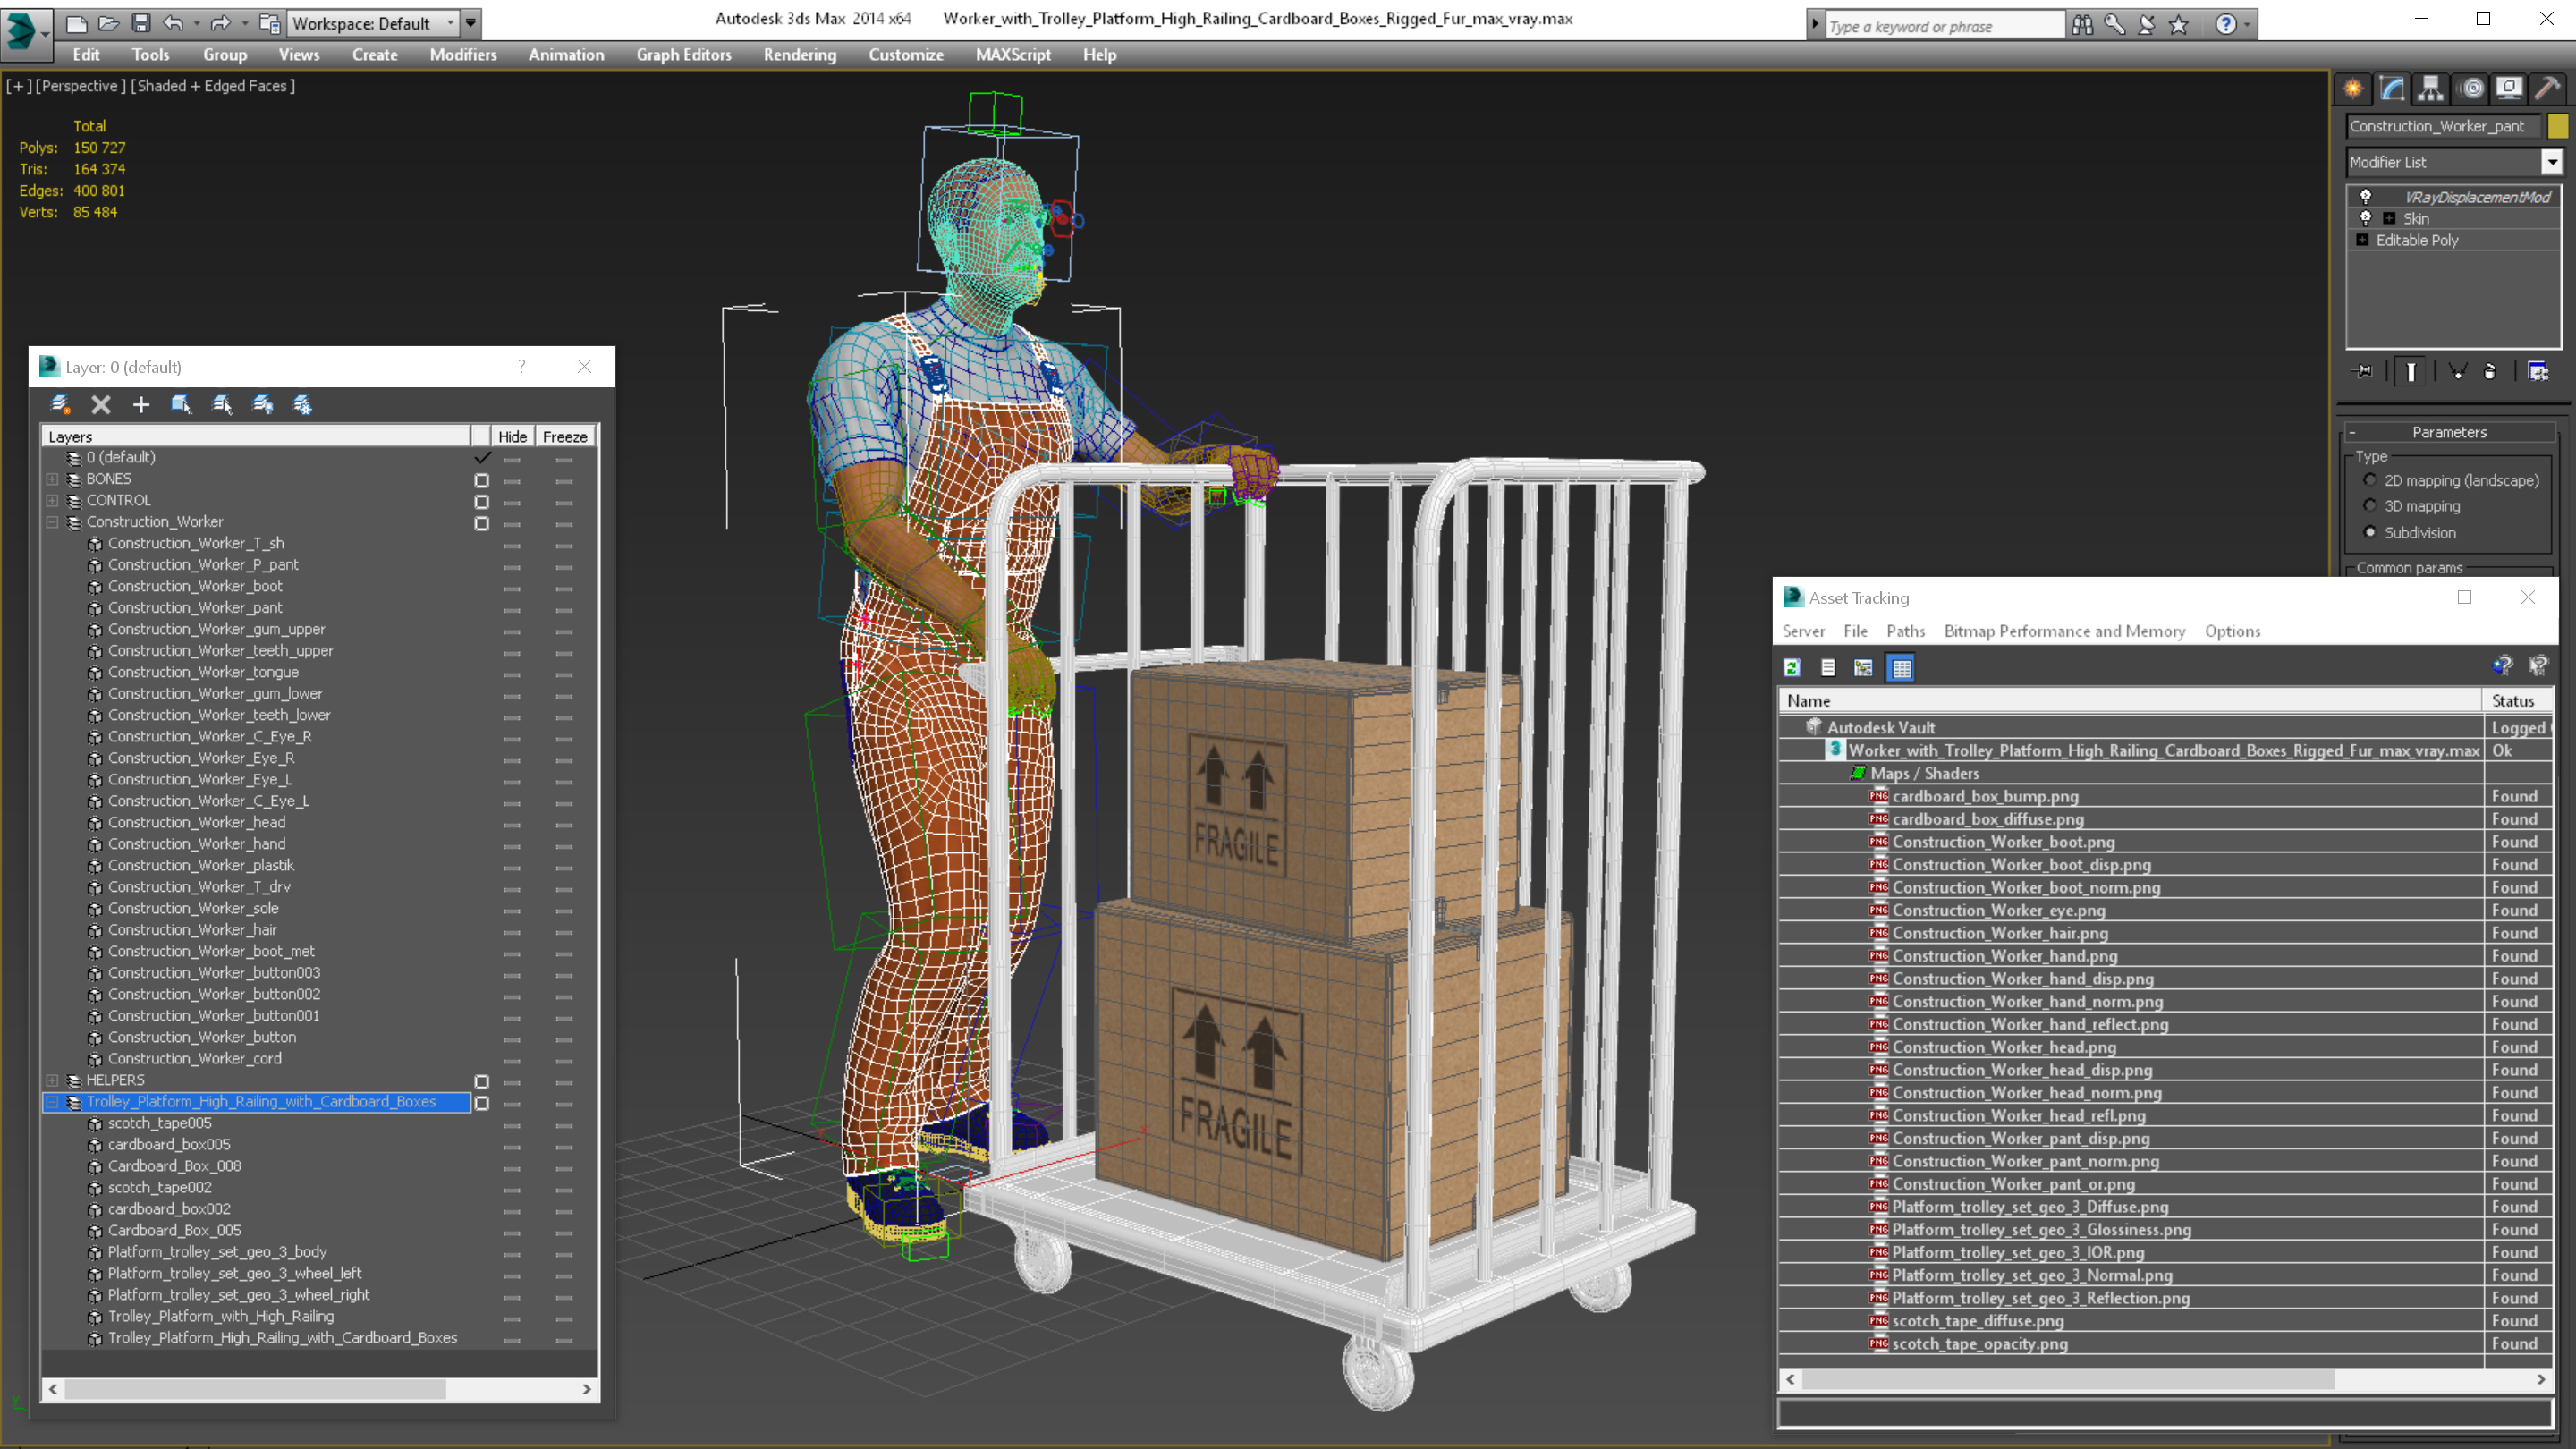Click the Open File folder icon
This screenshot has height=1449, width=2576.
tap(109, 22)
